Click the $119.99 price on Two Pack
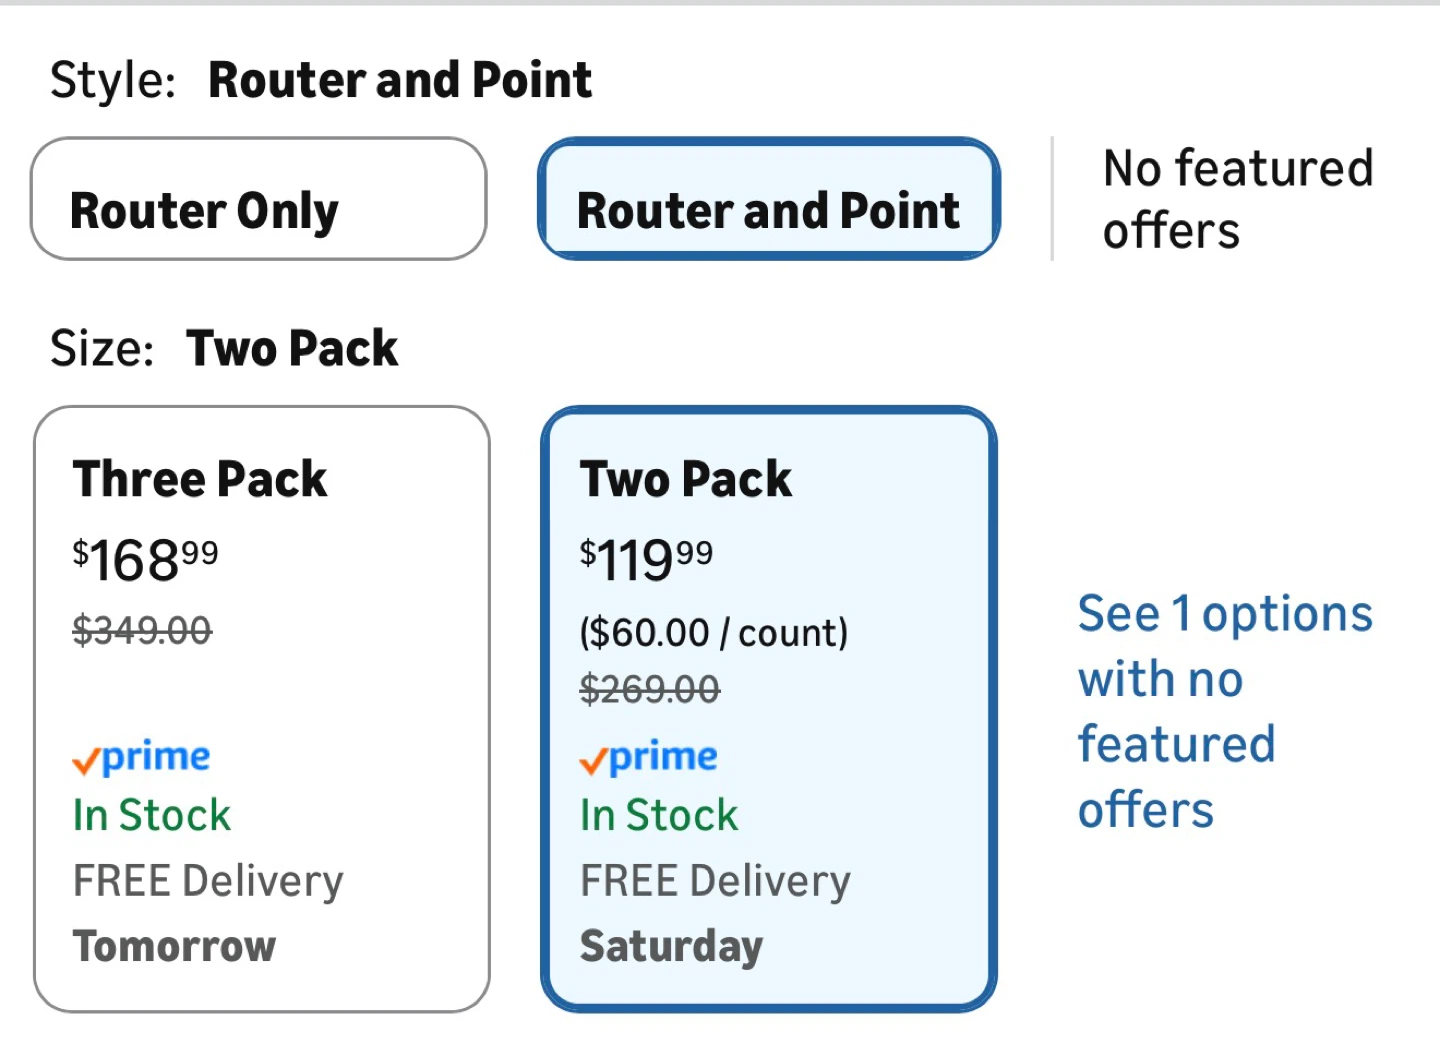This screenshot has height=1049, width=1440. (x=647, y=559)
